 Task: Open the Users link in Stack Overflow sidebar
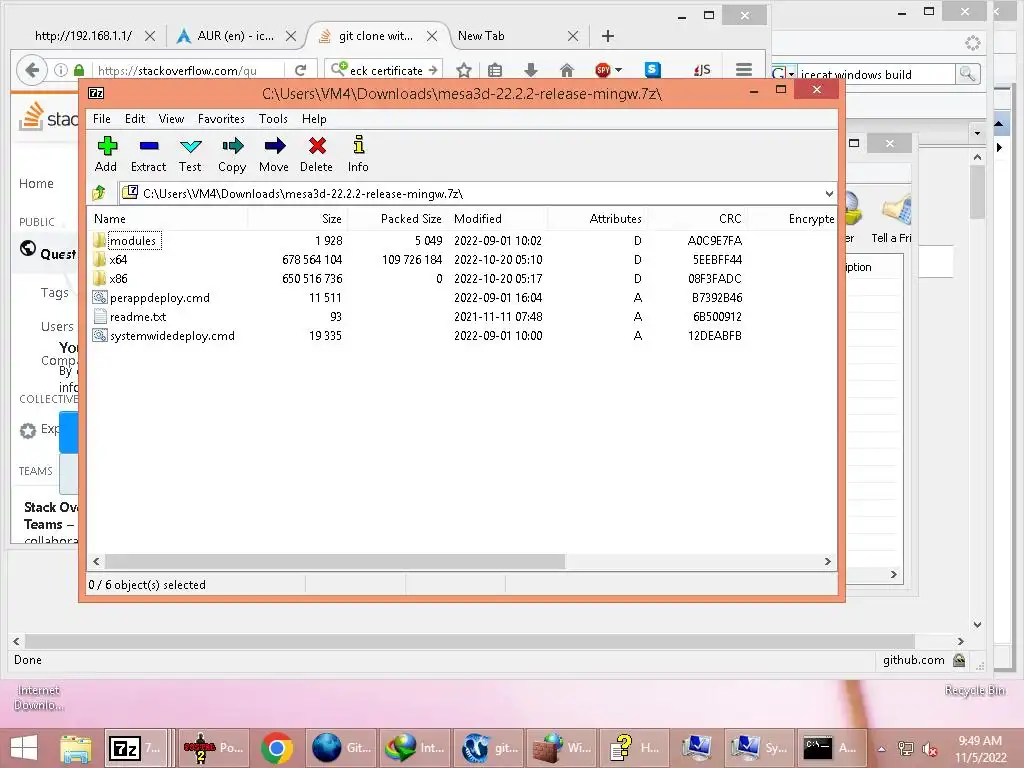(x=57, y=327)
